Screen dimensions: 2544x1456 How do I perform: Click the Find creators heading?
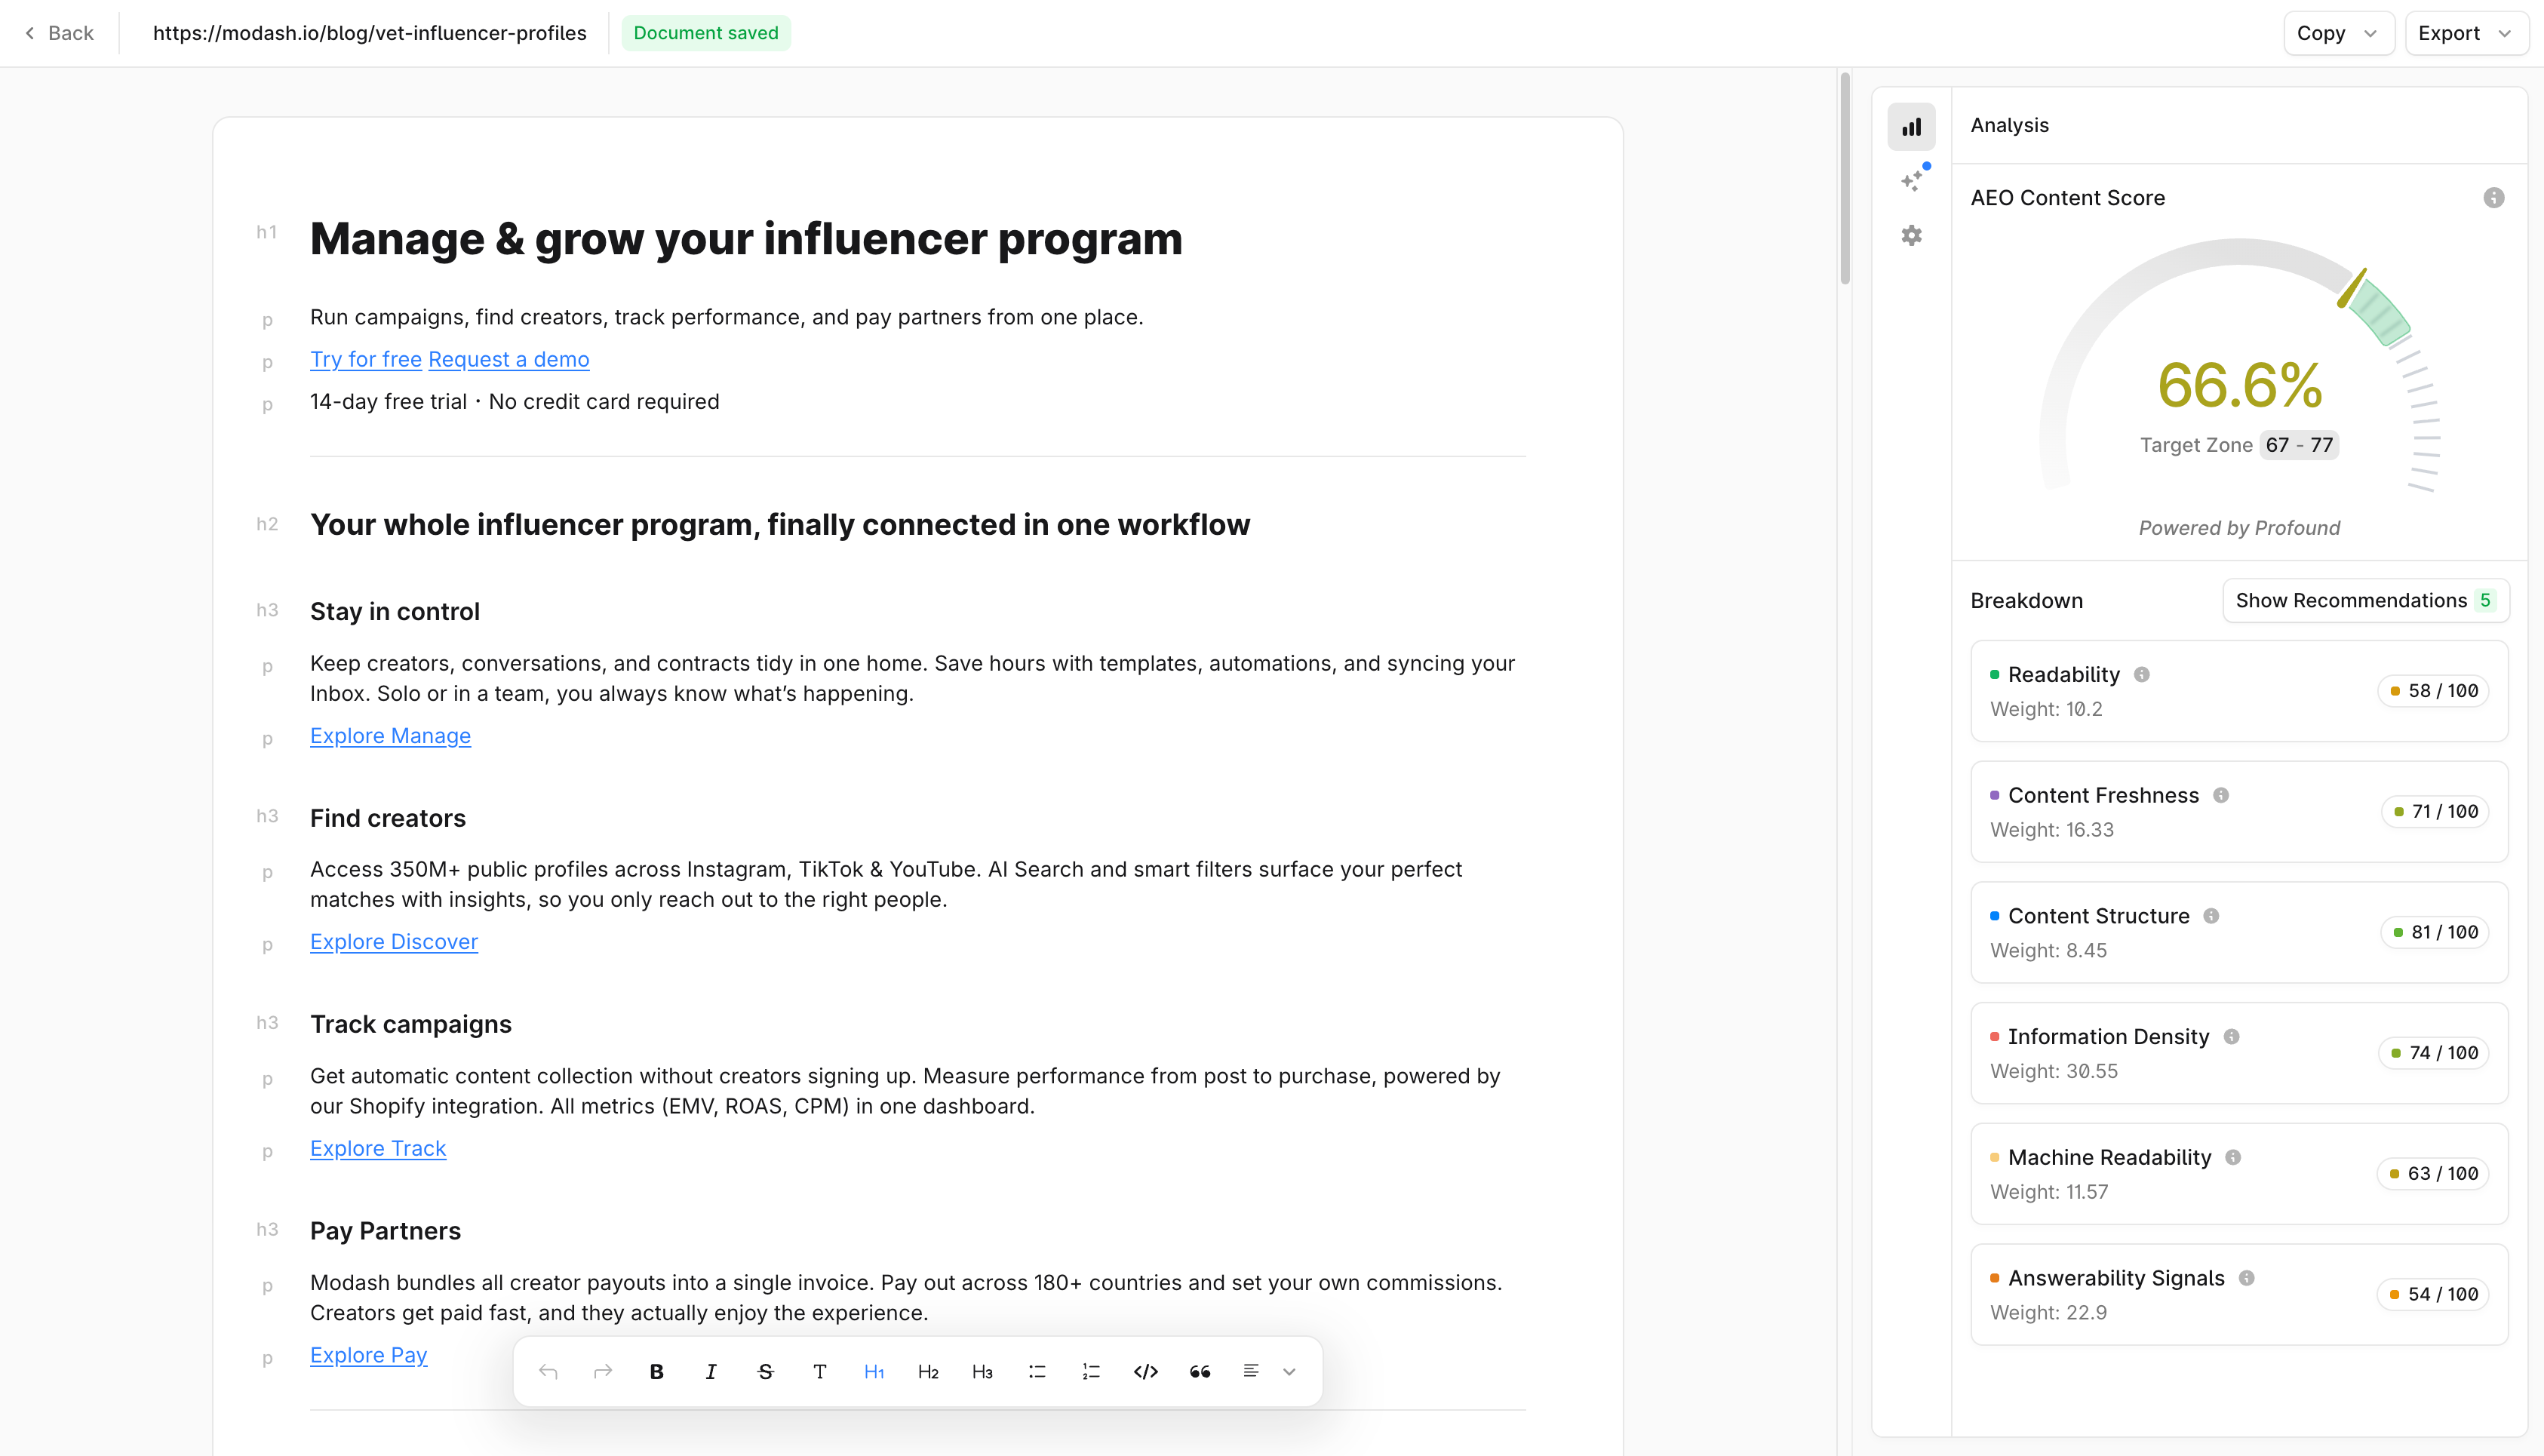click(x=388, y=819)
